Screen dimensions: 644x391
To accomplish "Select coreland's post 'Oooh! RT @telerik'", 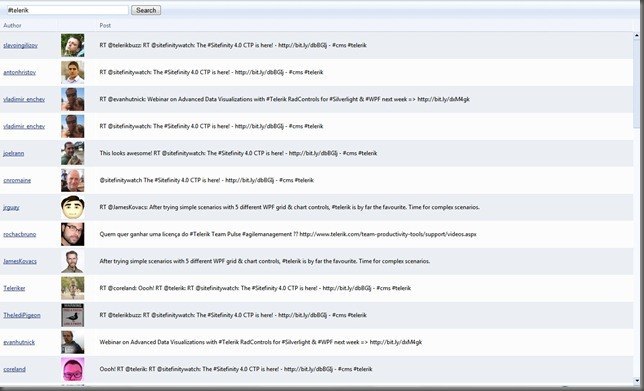I will [236, 369].
